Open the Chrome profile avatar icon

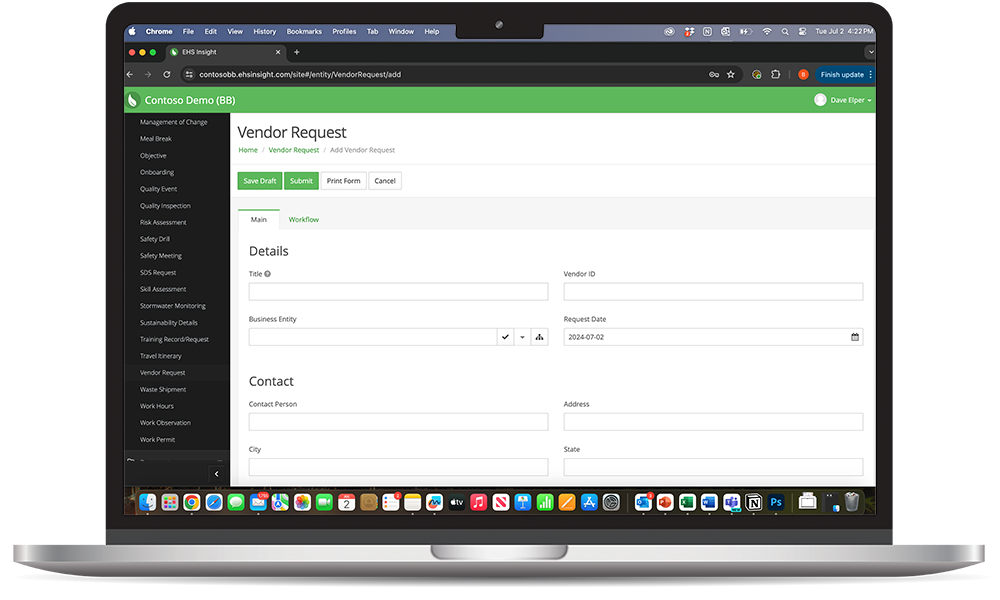(803, 74)
